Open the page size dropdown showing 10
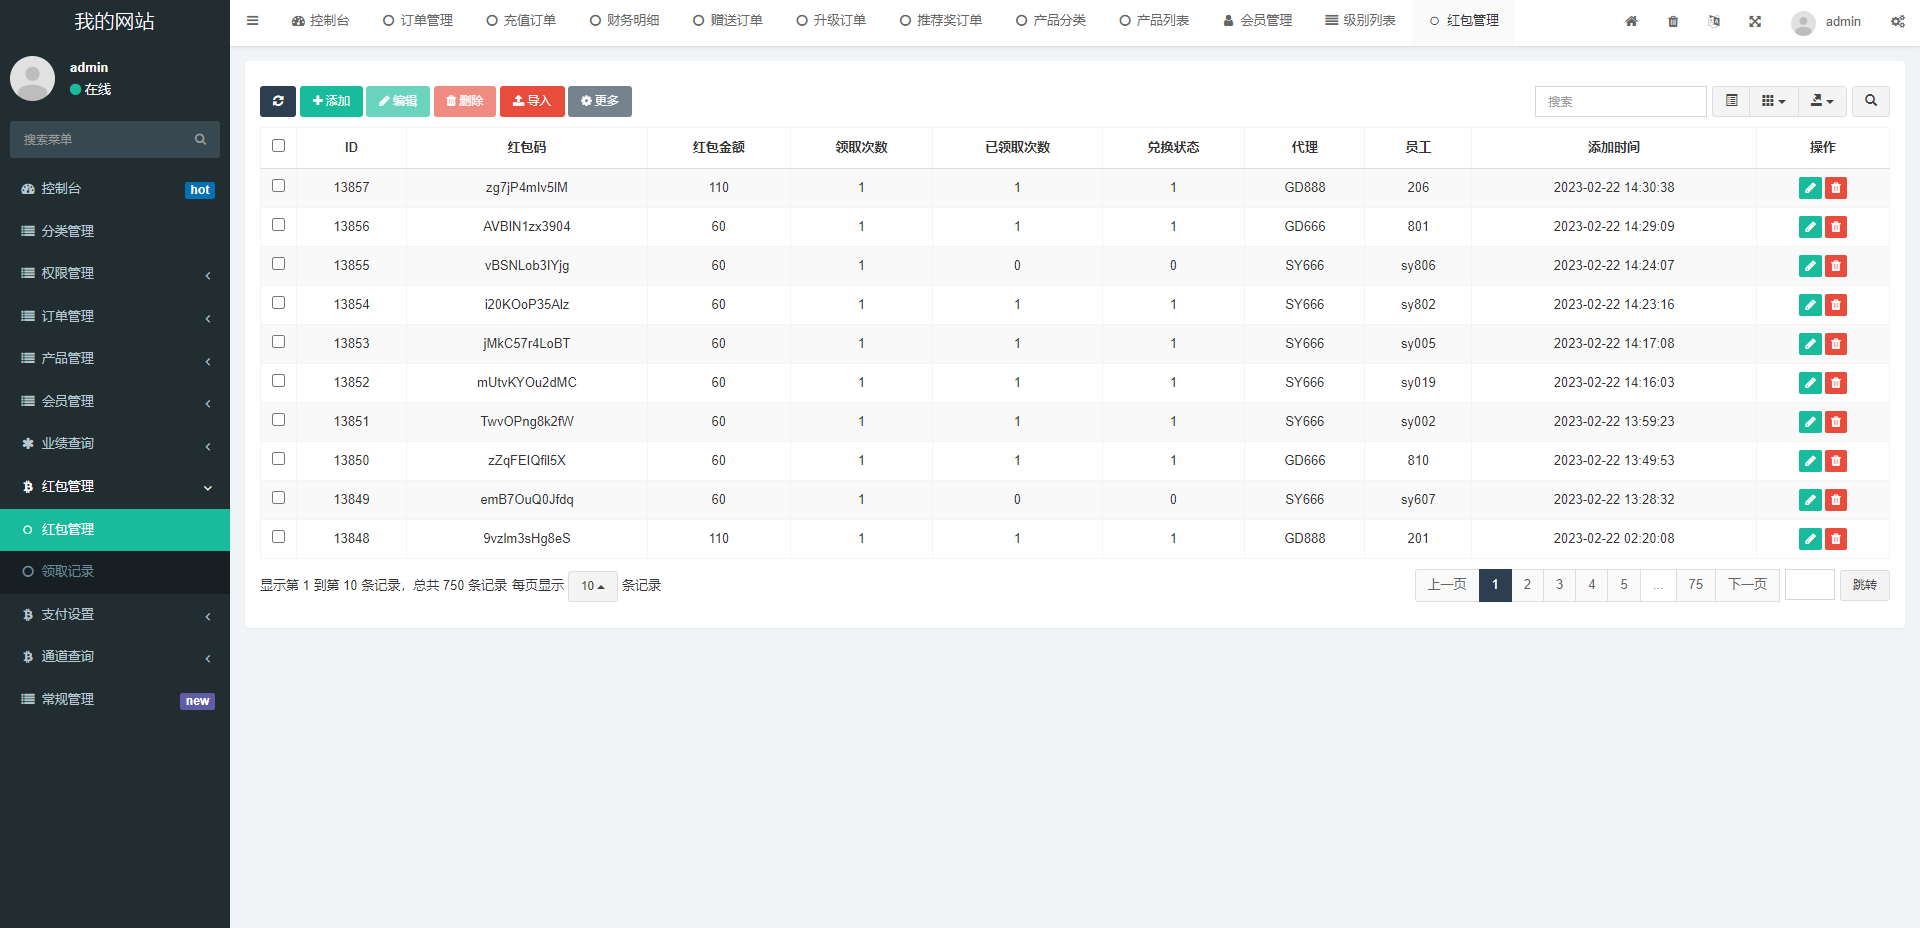 (592, 586)
